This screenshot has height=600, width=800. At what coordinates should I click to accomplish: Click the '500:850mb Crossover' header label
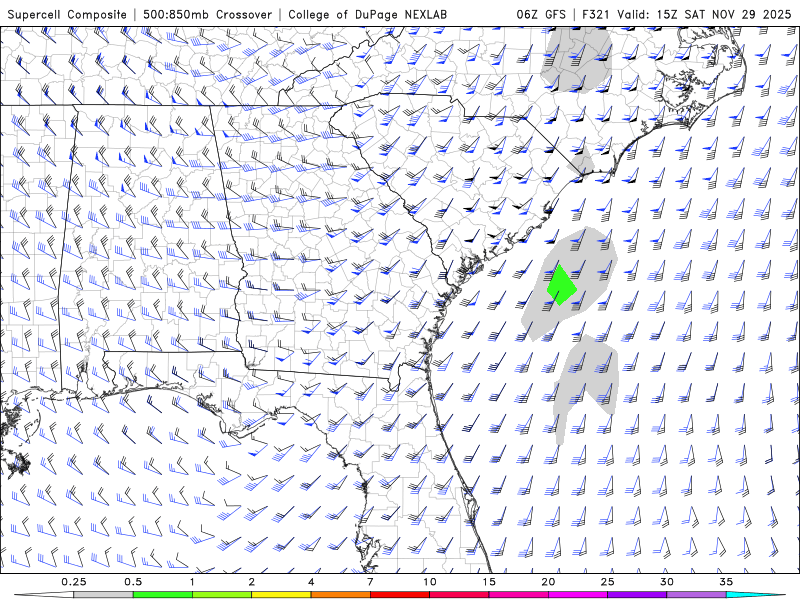point(207,14)
